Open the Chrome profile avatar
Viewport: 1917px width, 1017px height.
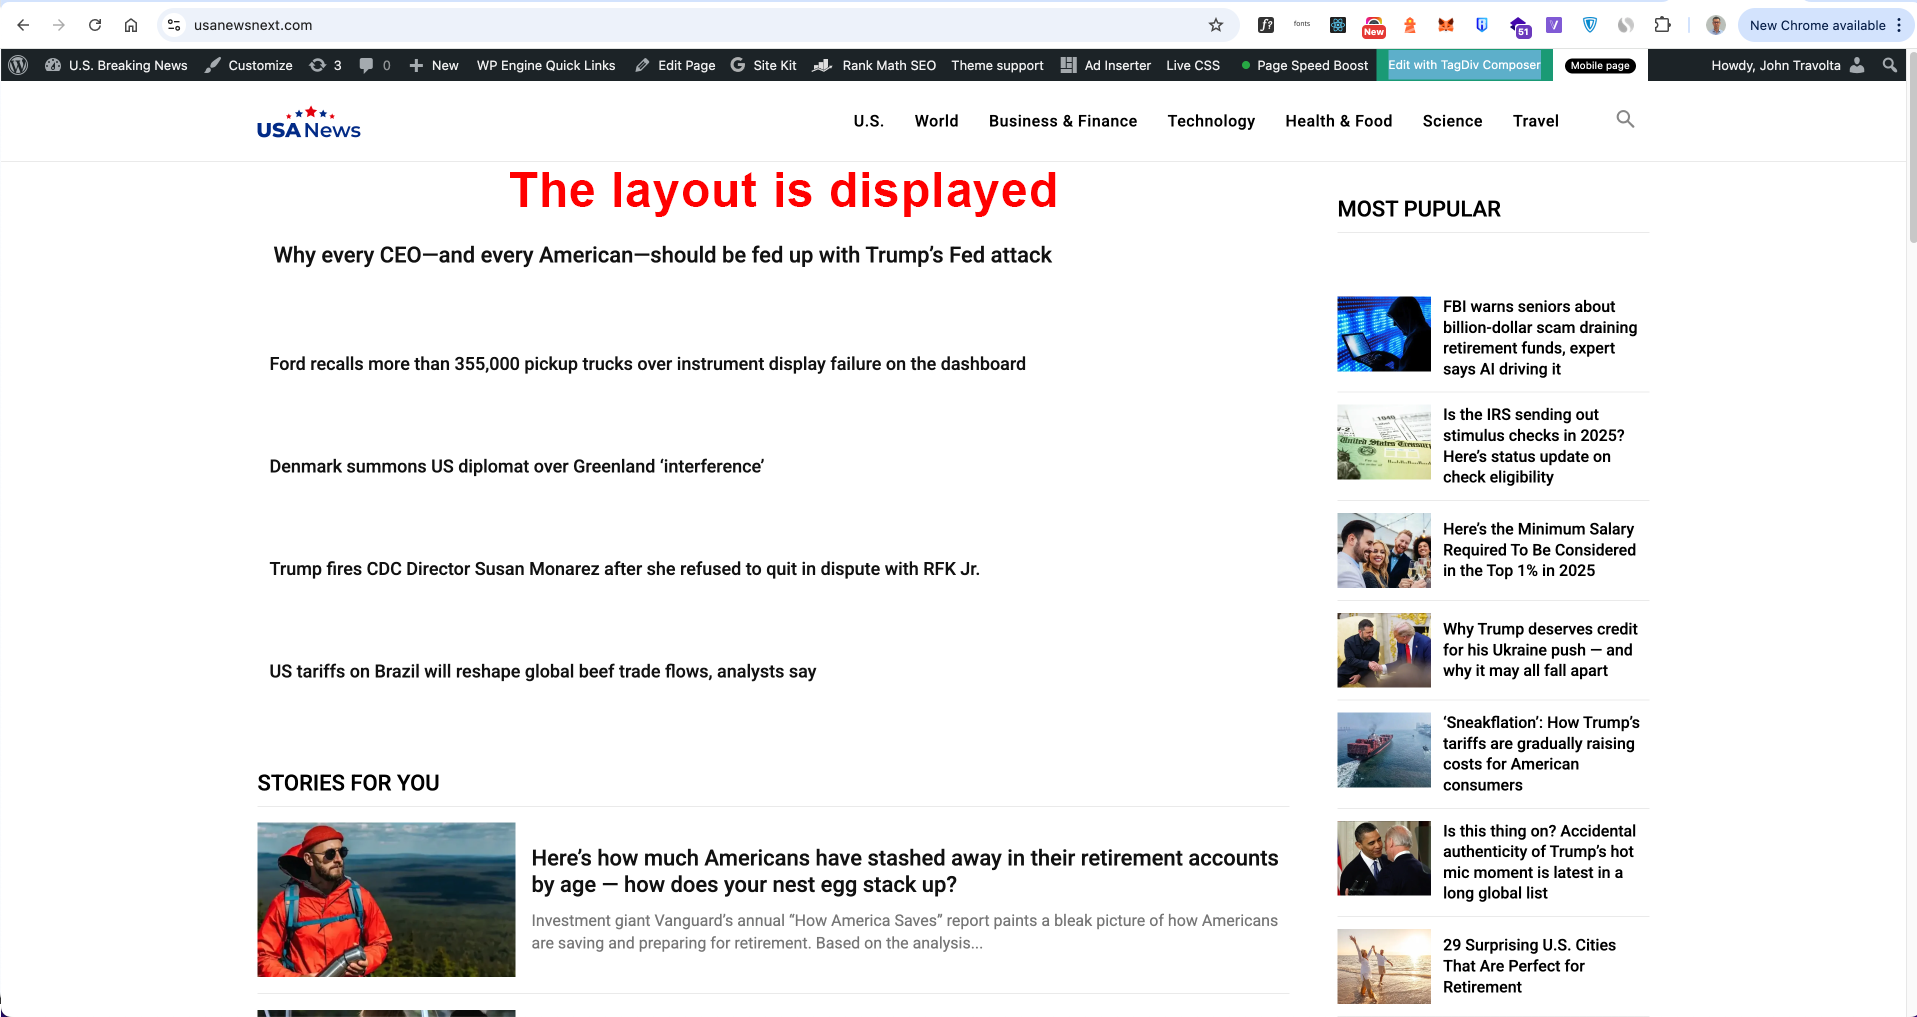pos(1716,25)
